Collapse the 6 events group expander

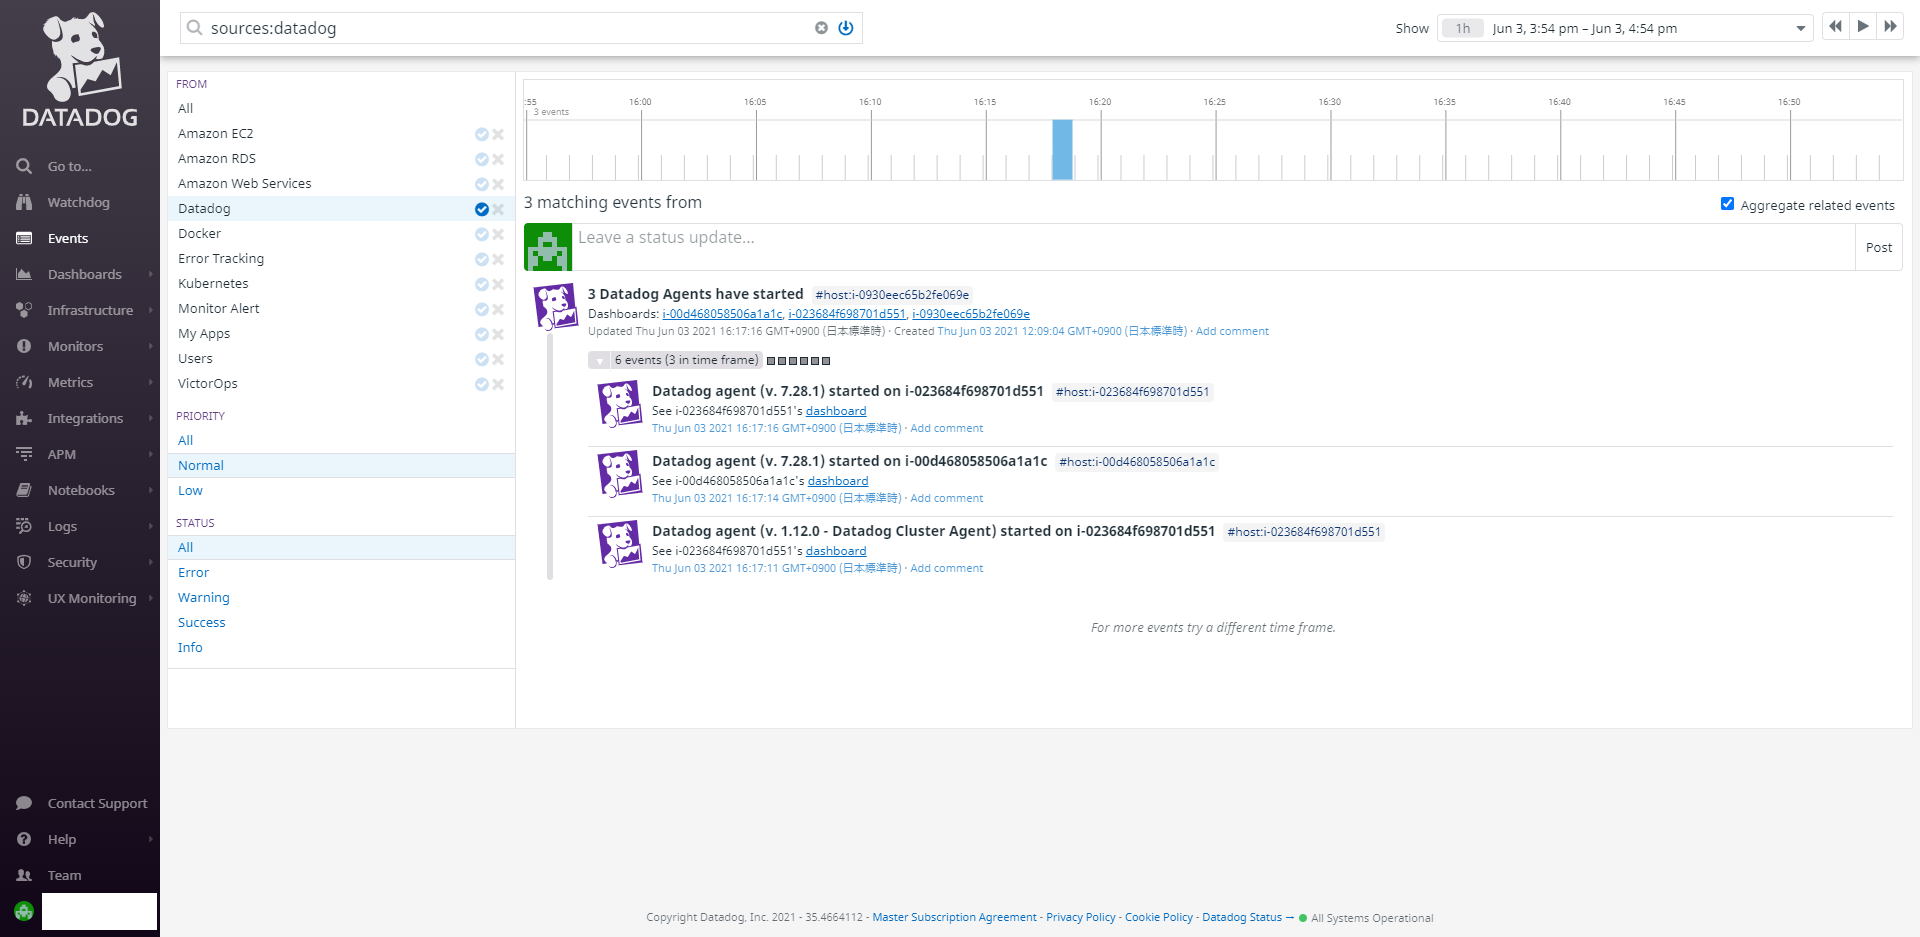coord(600,360)
